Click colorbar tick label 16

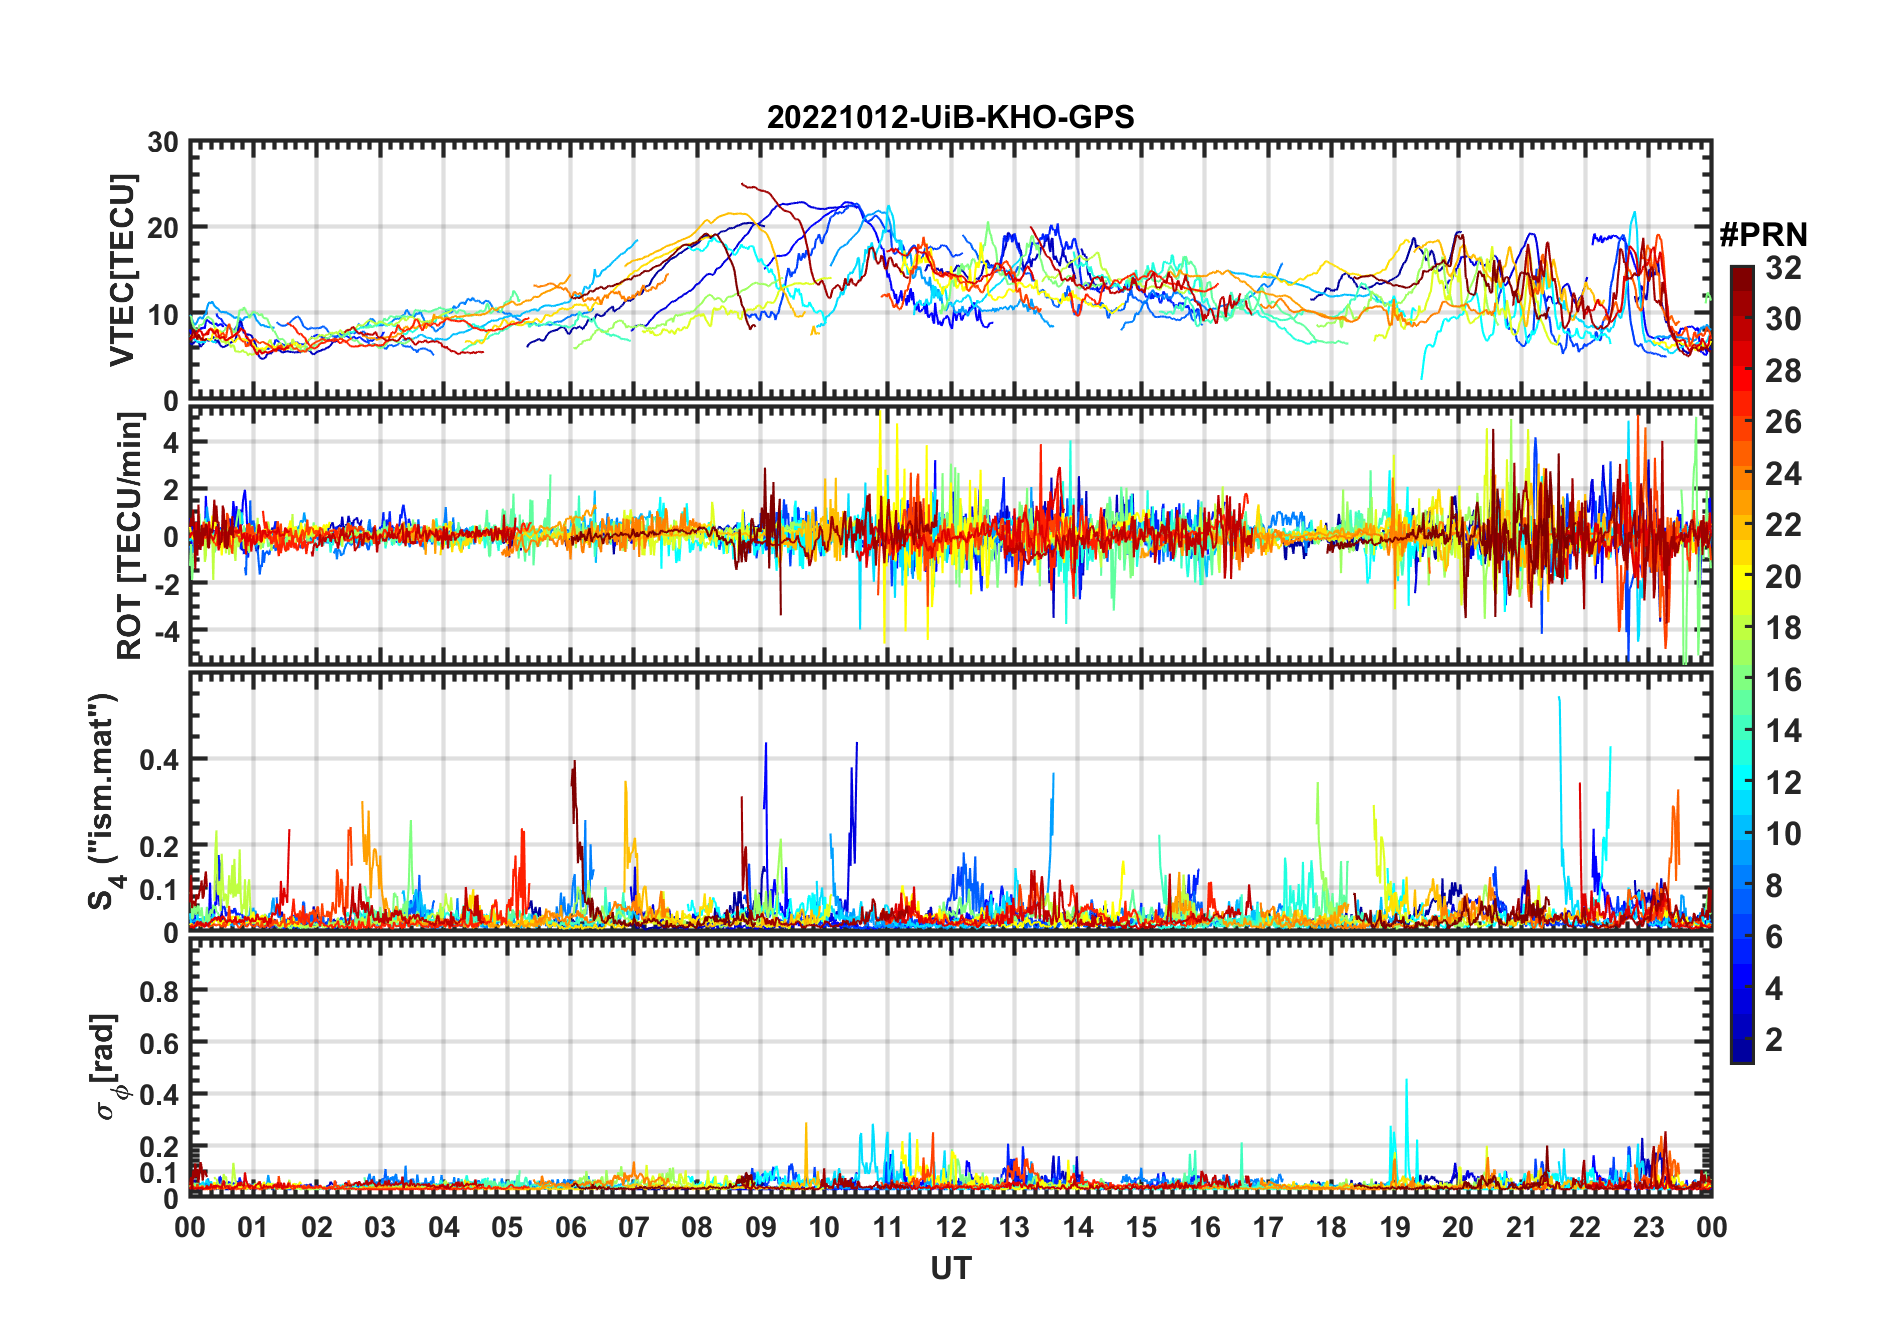click(1783, 680)
